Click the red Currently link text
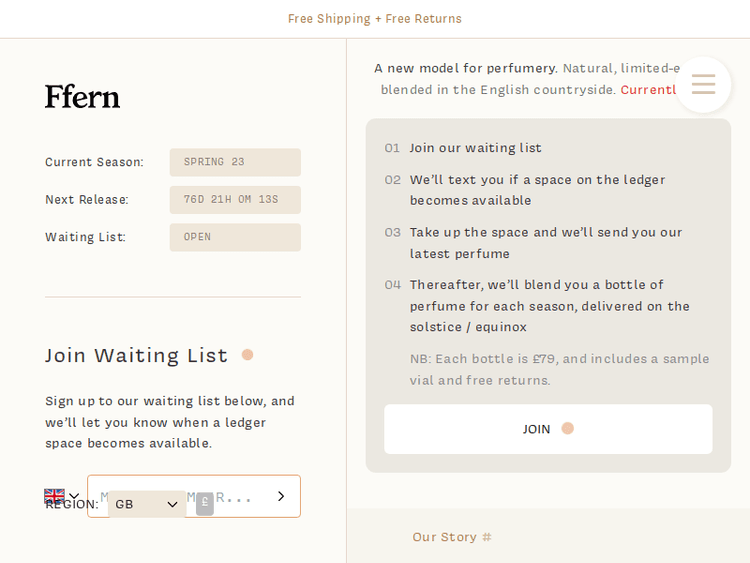The image size is (750, 563). click(x=649, y=90)
